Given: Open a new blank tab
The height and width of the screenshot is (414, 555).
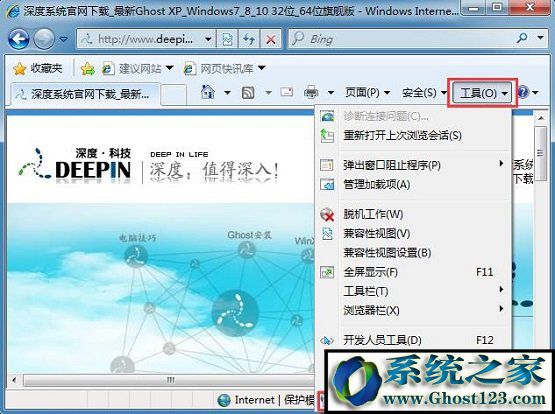Looking at the screenshot, I should coord(173,95).
